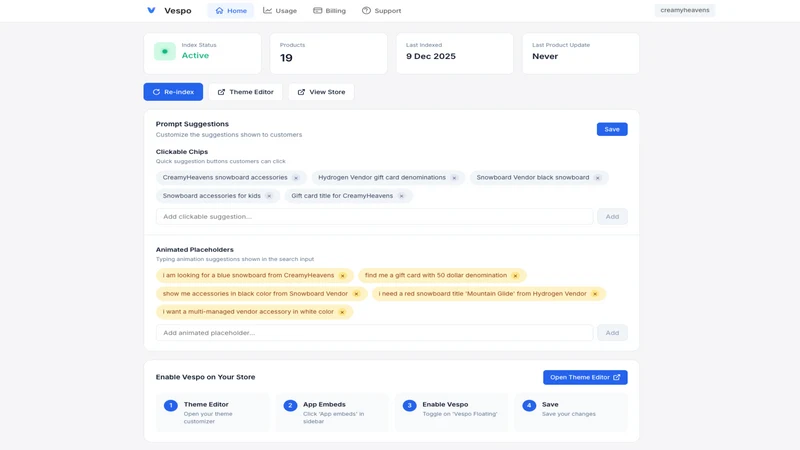Switch to the Usage tab
Viewport: 800px width, 450px height.
(x=280, y=10)
